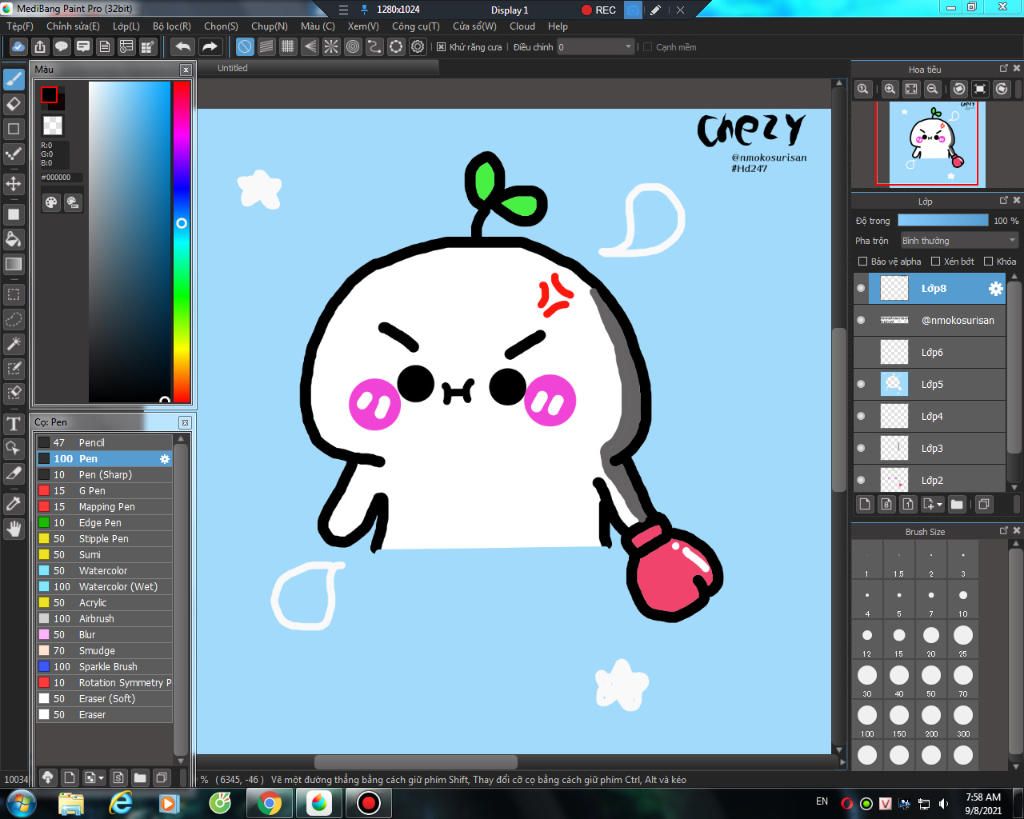The image size is (1024, 819).
Task: Hide the Lớp3 layer
Action: tap(861, 448)
